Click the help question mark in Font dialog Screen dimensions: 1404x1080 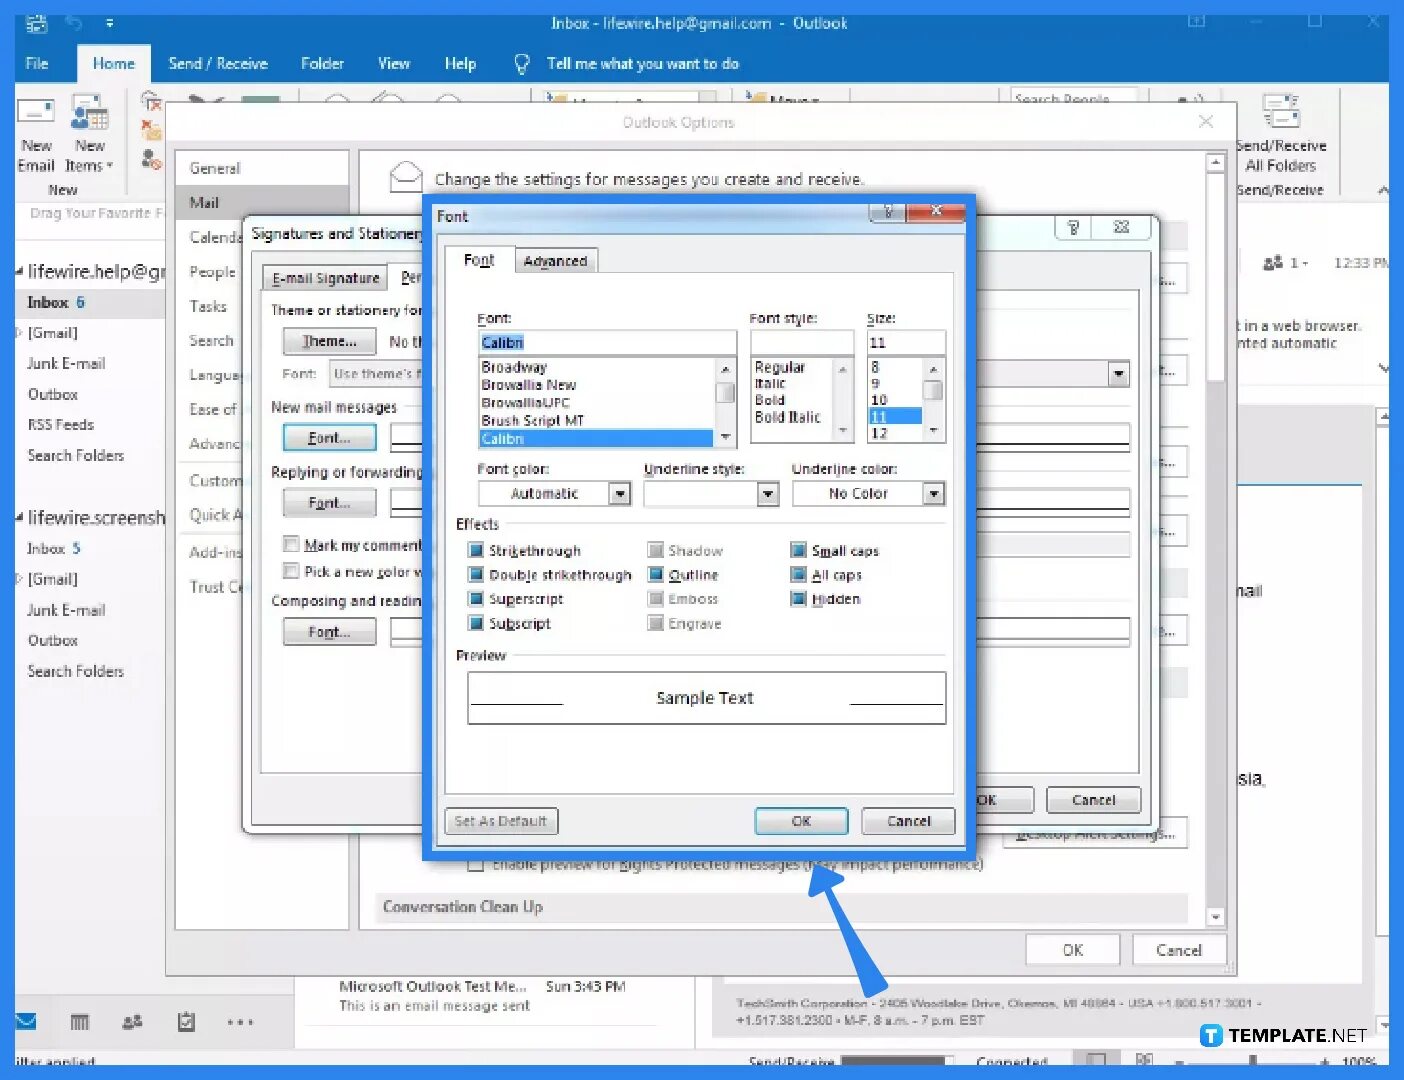888,211
